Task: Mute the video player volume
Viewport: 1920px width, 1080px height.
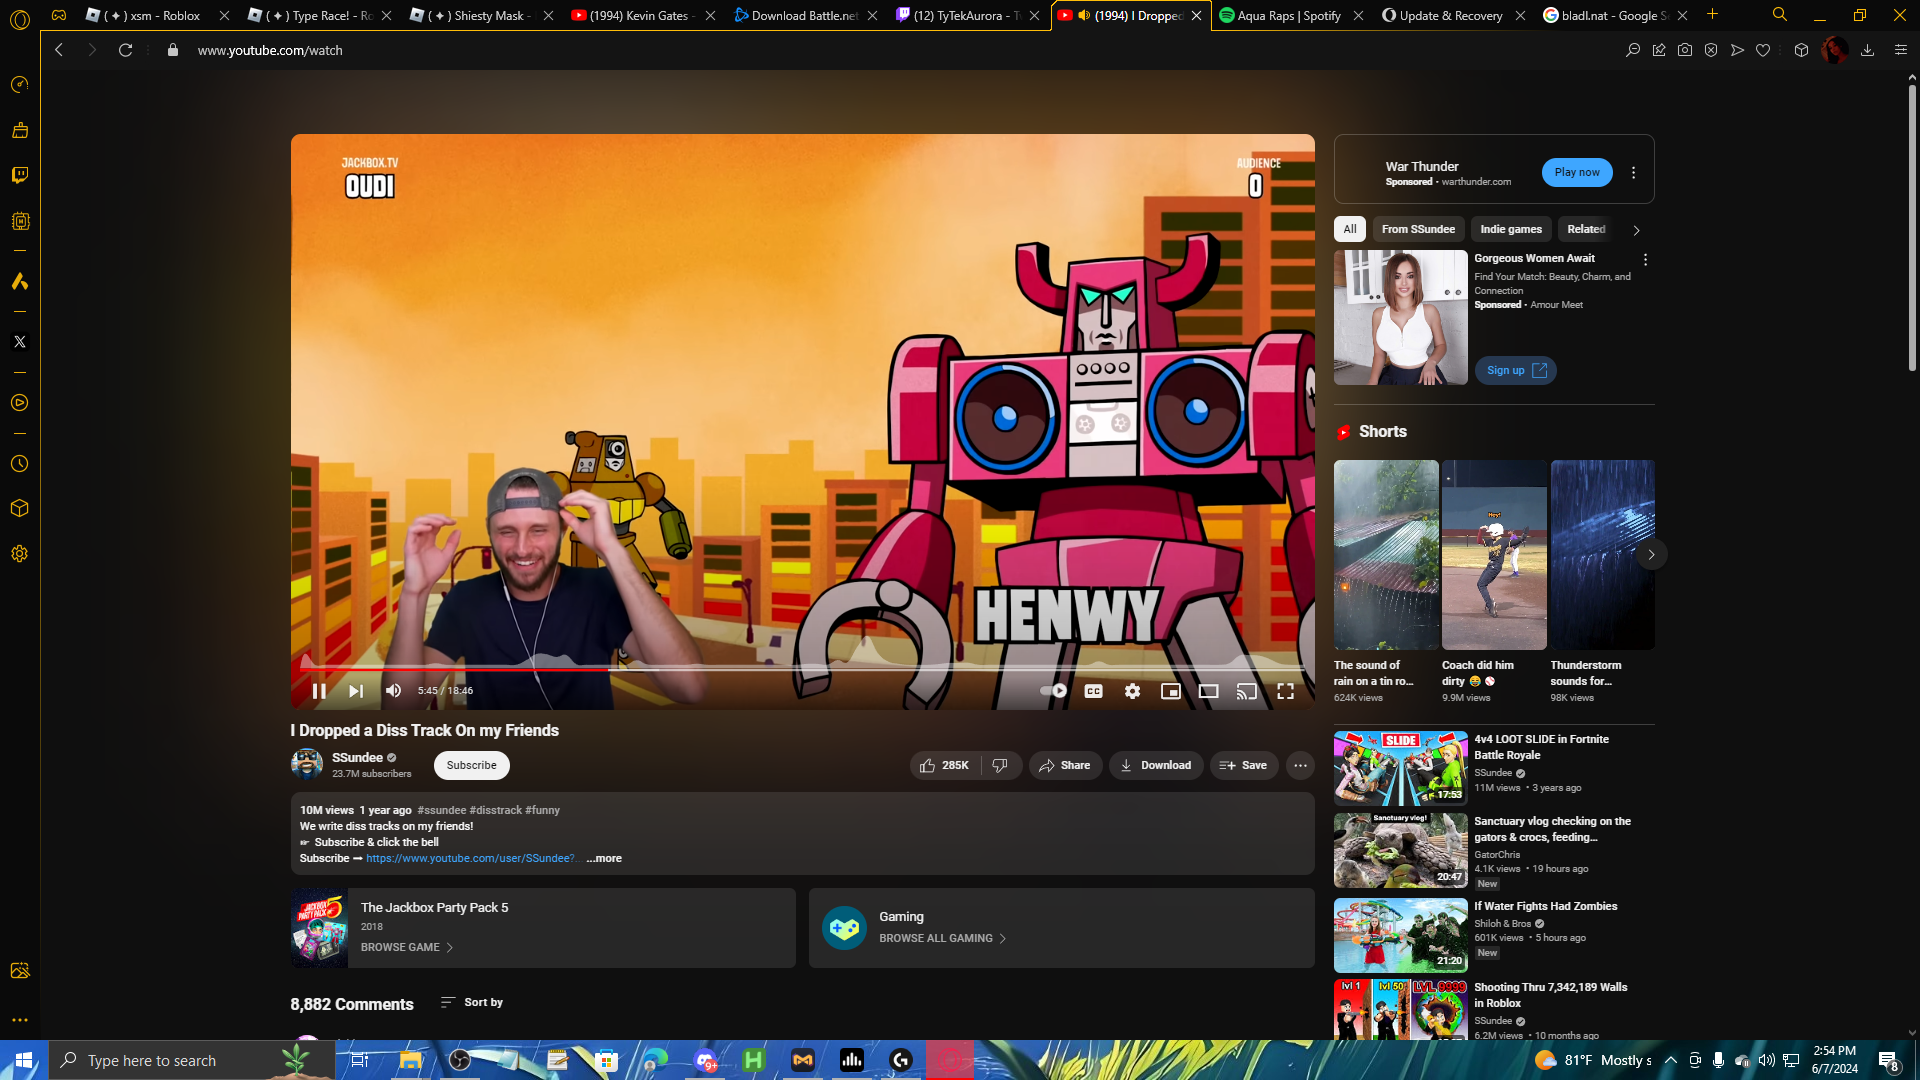Action: [394, 691]
